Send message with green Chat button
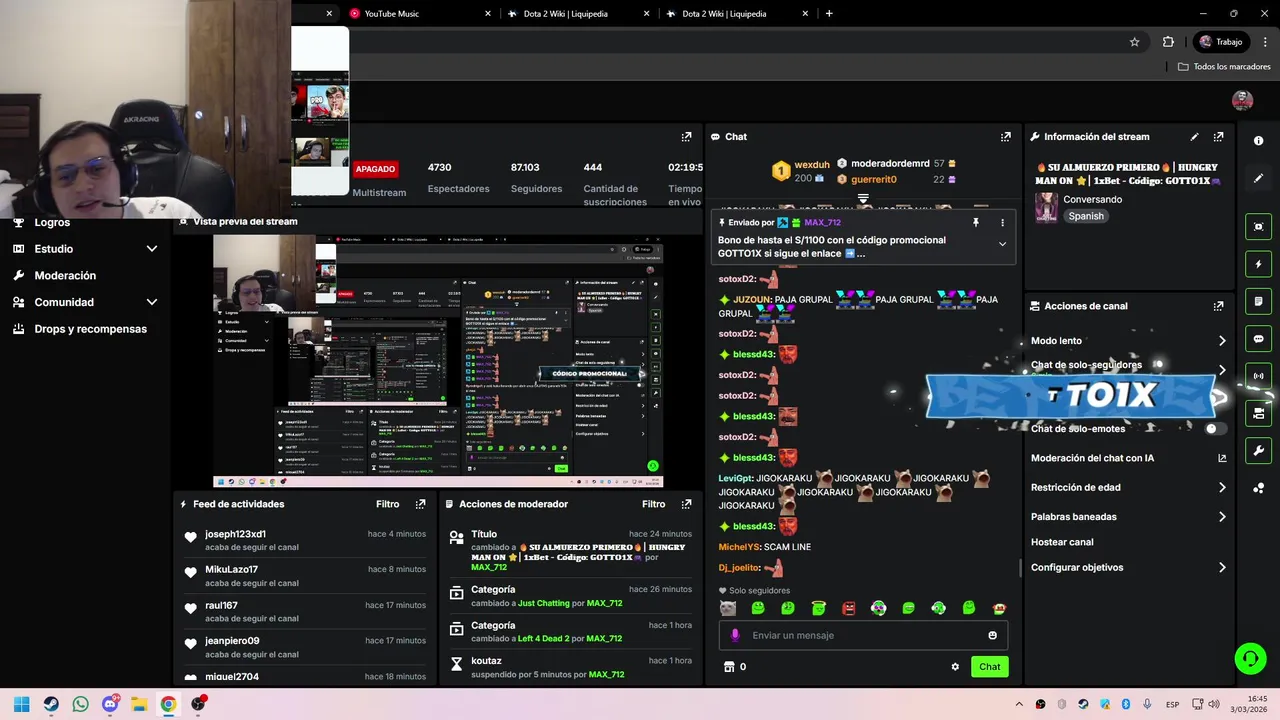This screenshot has width=1280, height=720. (x=989, y=667)
